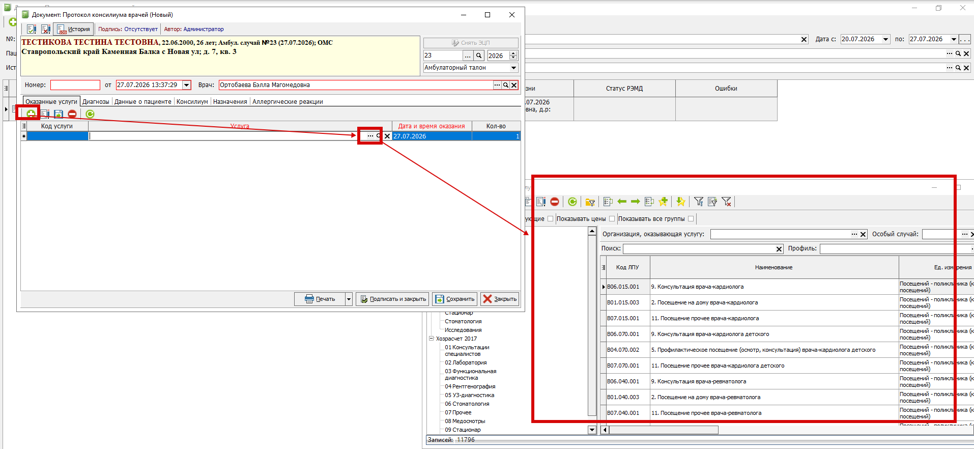Click the filter edit icon in picker toolbar
974x449 pixels.
[712, 201]
